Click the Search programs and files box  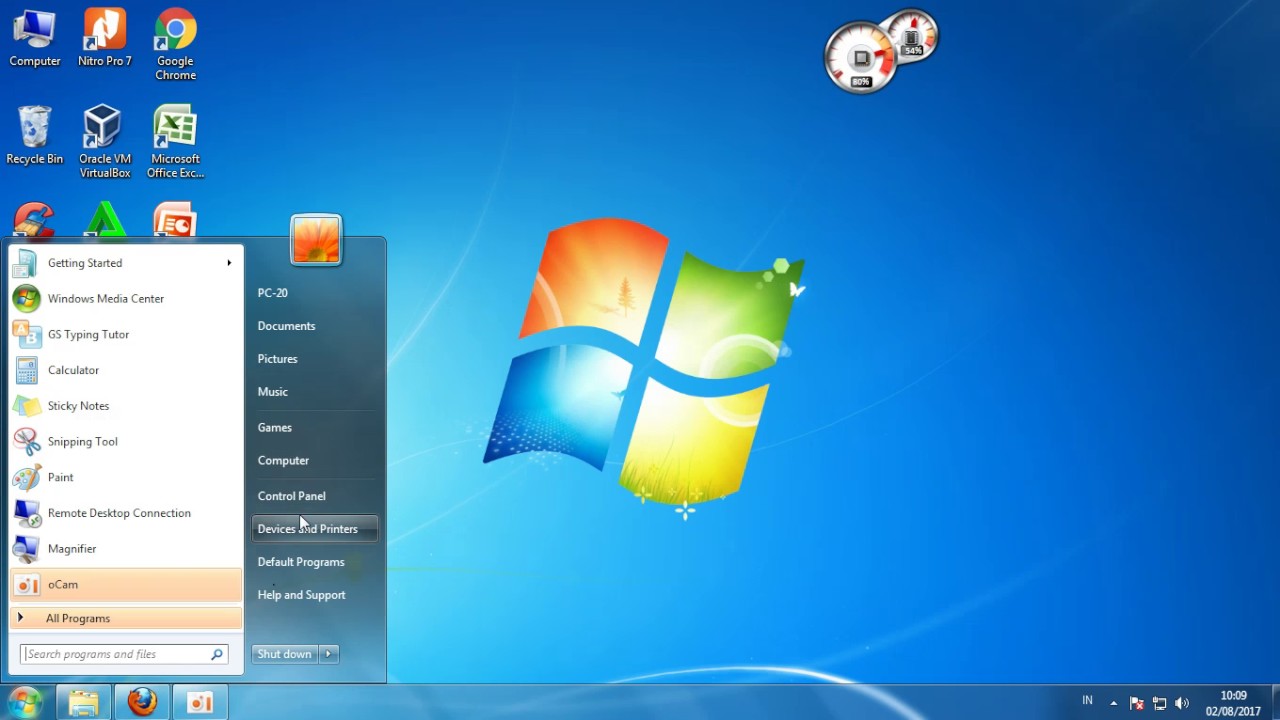coord(125,654)
